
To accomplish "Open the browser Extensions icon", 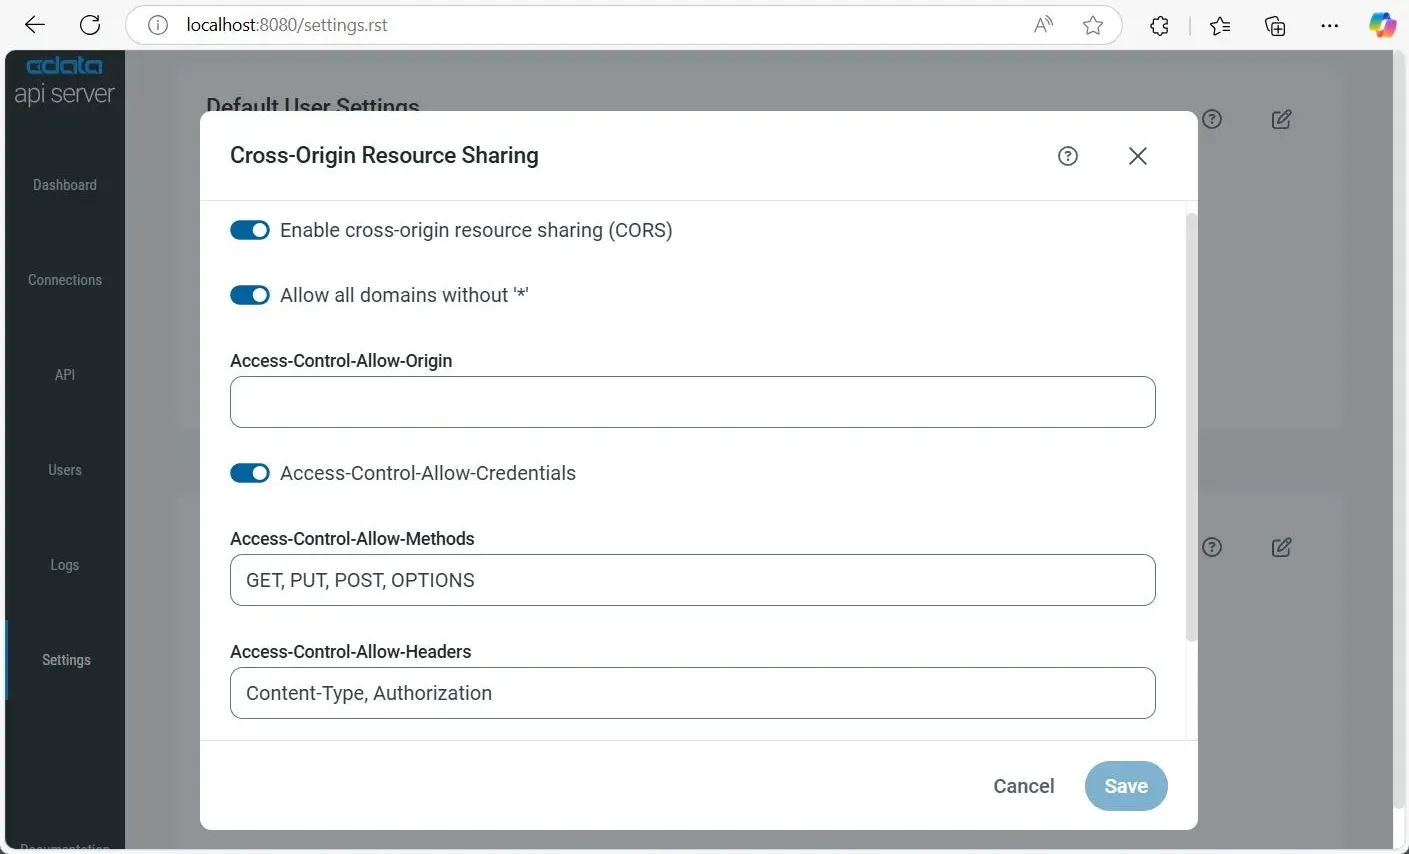I will pos(1159,25).
